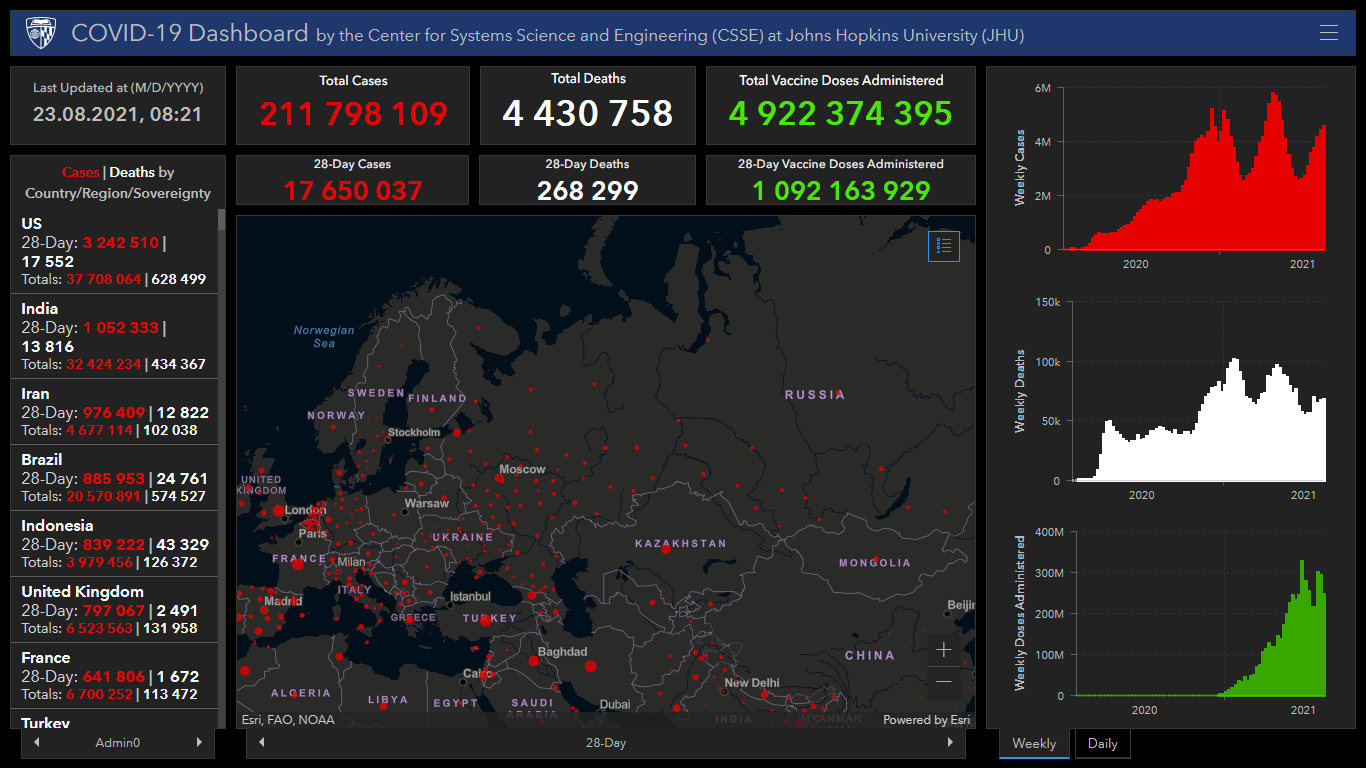Click left arrow beside Admin0
The width and height of the screenshot is (1366, 768).
point(37,742)
